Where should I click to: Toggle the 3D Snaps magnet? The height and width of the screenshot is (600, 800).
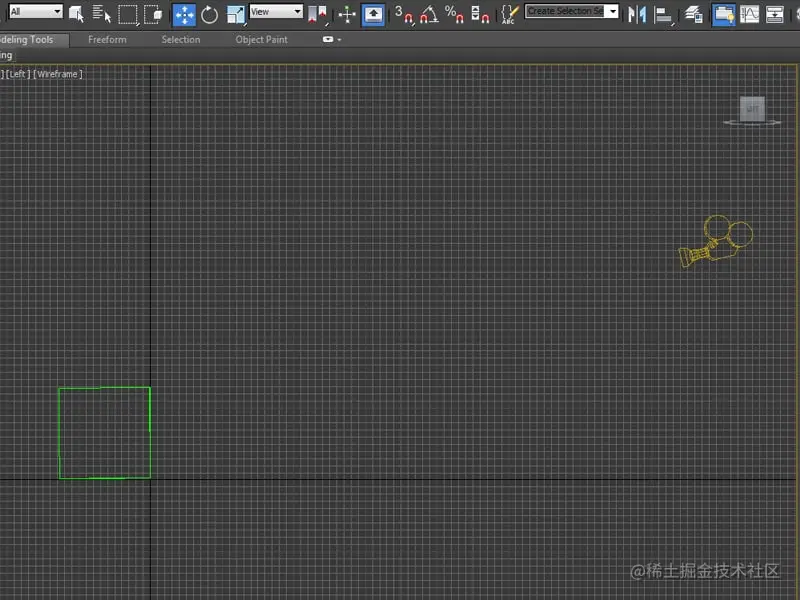point(404,14)
